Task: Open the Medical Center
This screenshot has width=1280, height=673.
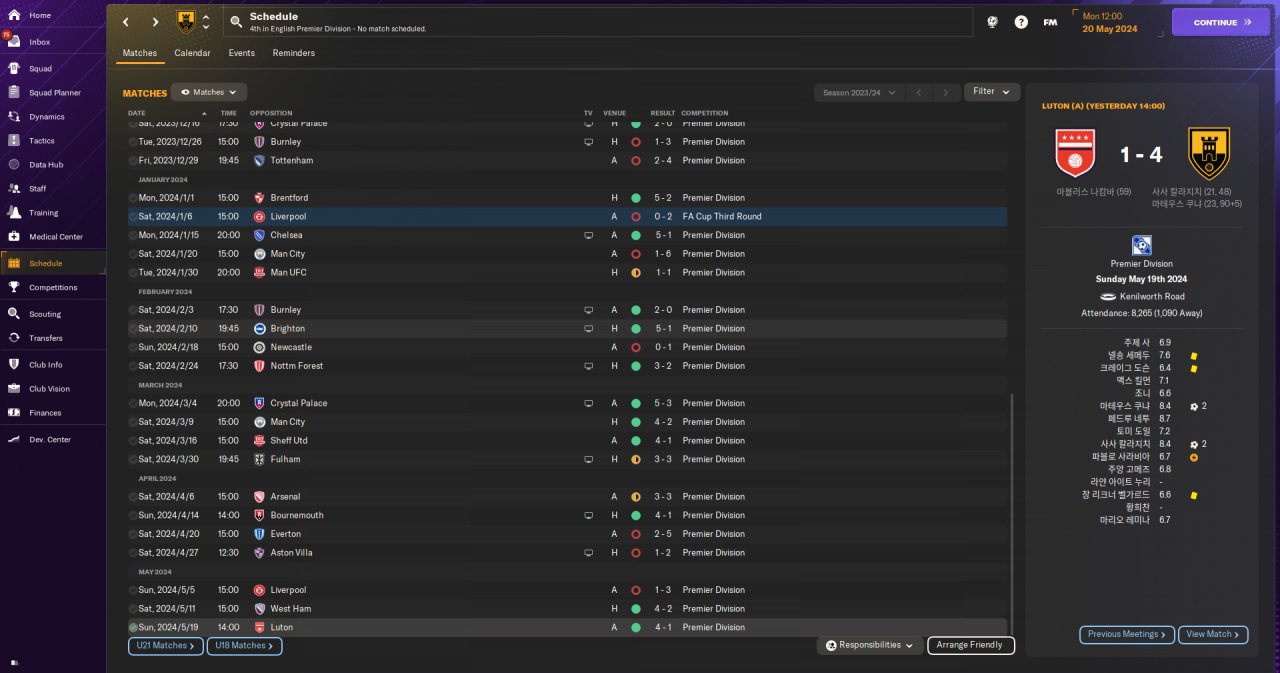Action: click(55, 237)
